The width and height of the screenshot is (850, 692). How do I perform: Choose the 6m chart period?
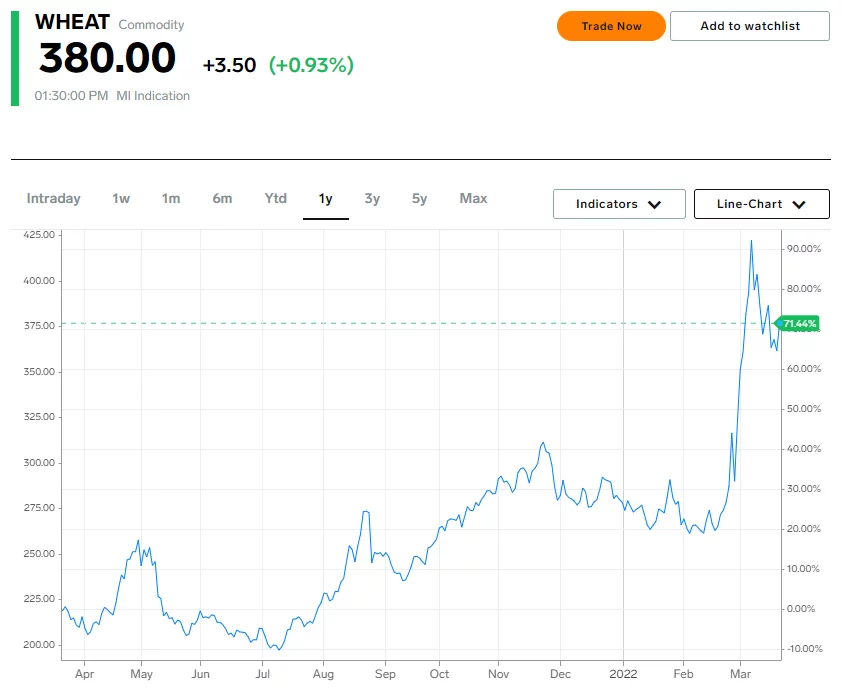point(222,198)
